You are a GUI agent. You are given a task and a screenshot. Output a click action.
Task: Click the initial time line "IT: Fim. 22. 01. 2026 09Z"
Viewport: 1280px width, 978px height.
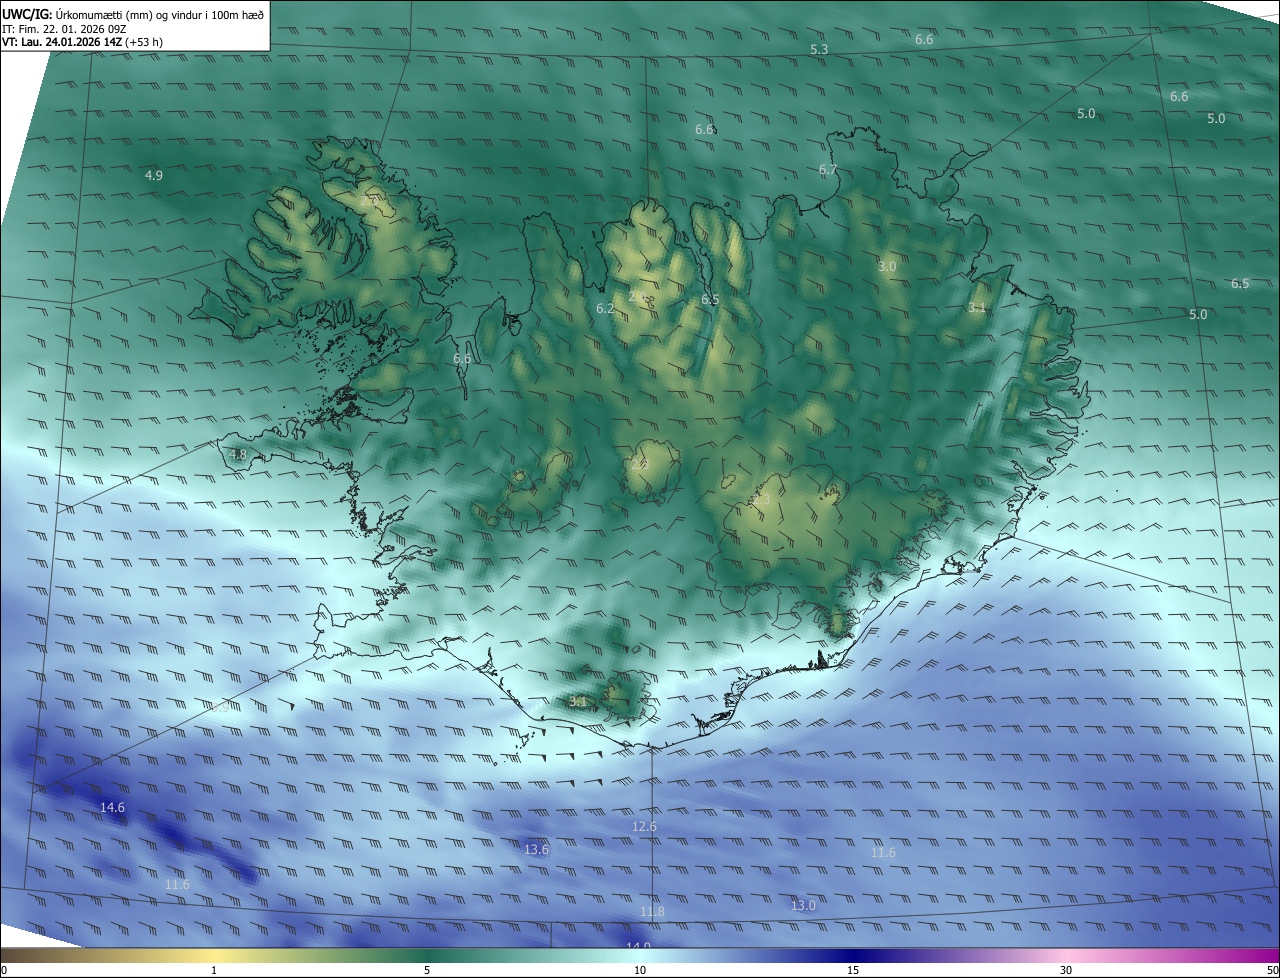(64, 28)
